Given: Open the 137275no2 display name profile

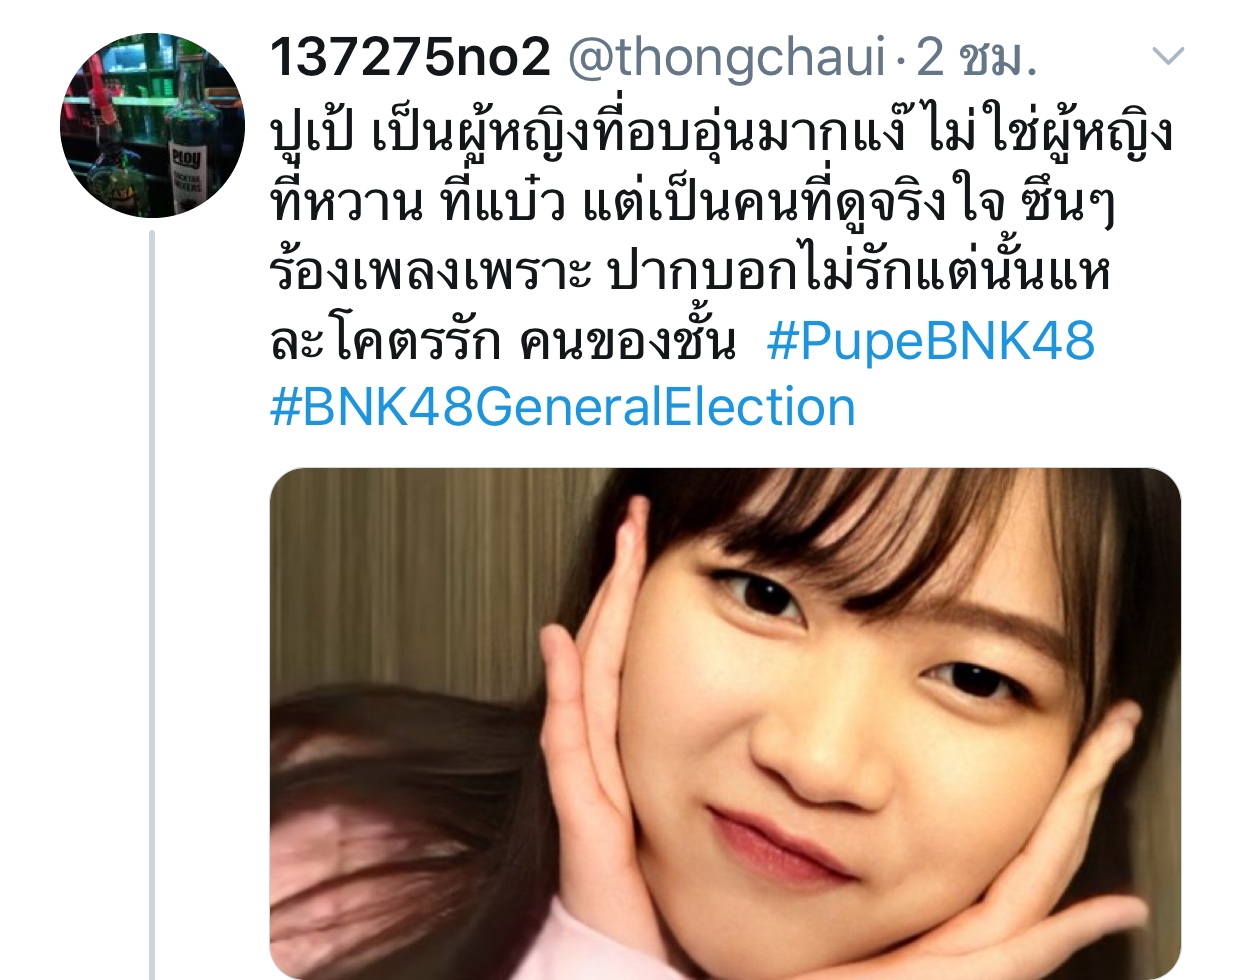Looking at the screenshot, I should point(410,57).
